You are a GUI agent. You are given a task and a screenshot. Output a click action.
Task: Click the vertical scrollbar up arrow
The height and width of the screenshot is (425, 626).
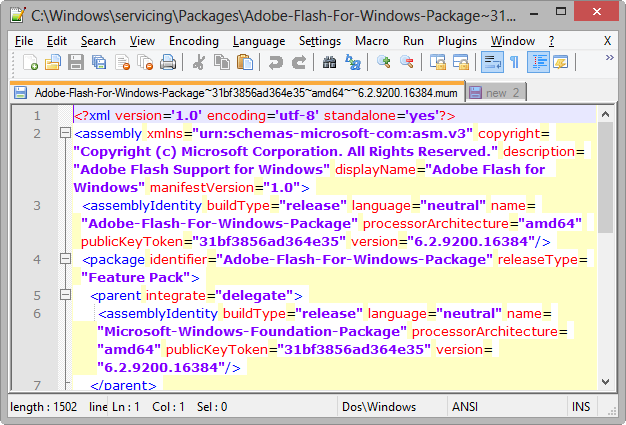click(605, 115)
